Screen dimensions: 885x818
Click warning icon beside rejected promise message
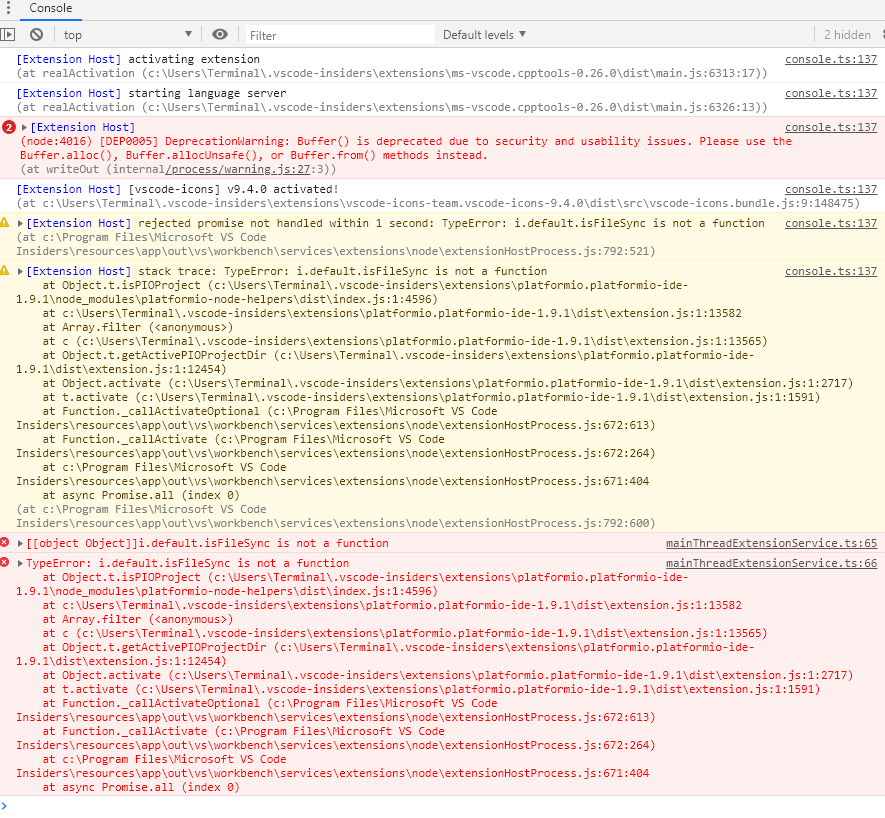coord(5,222)
